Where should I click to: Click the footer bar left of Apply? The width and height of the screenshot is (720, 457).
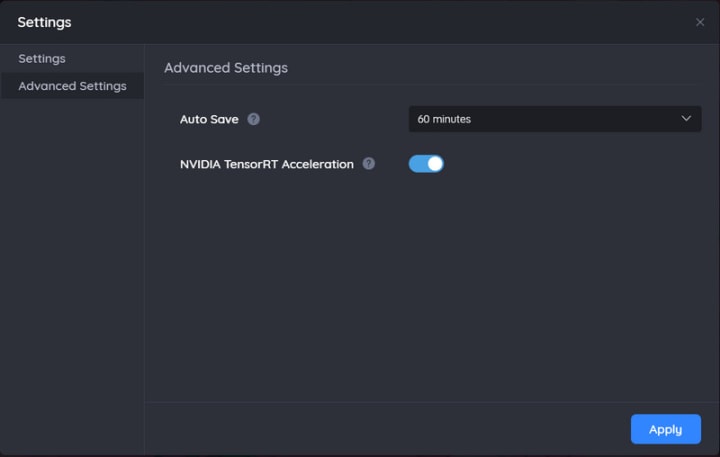[x=380, y=429]
